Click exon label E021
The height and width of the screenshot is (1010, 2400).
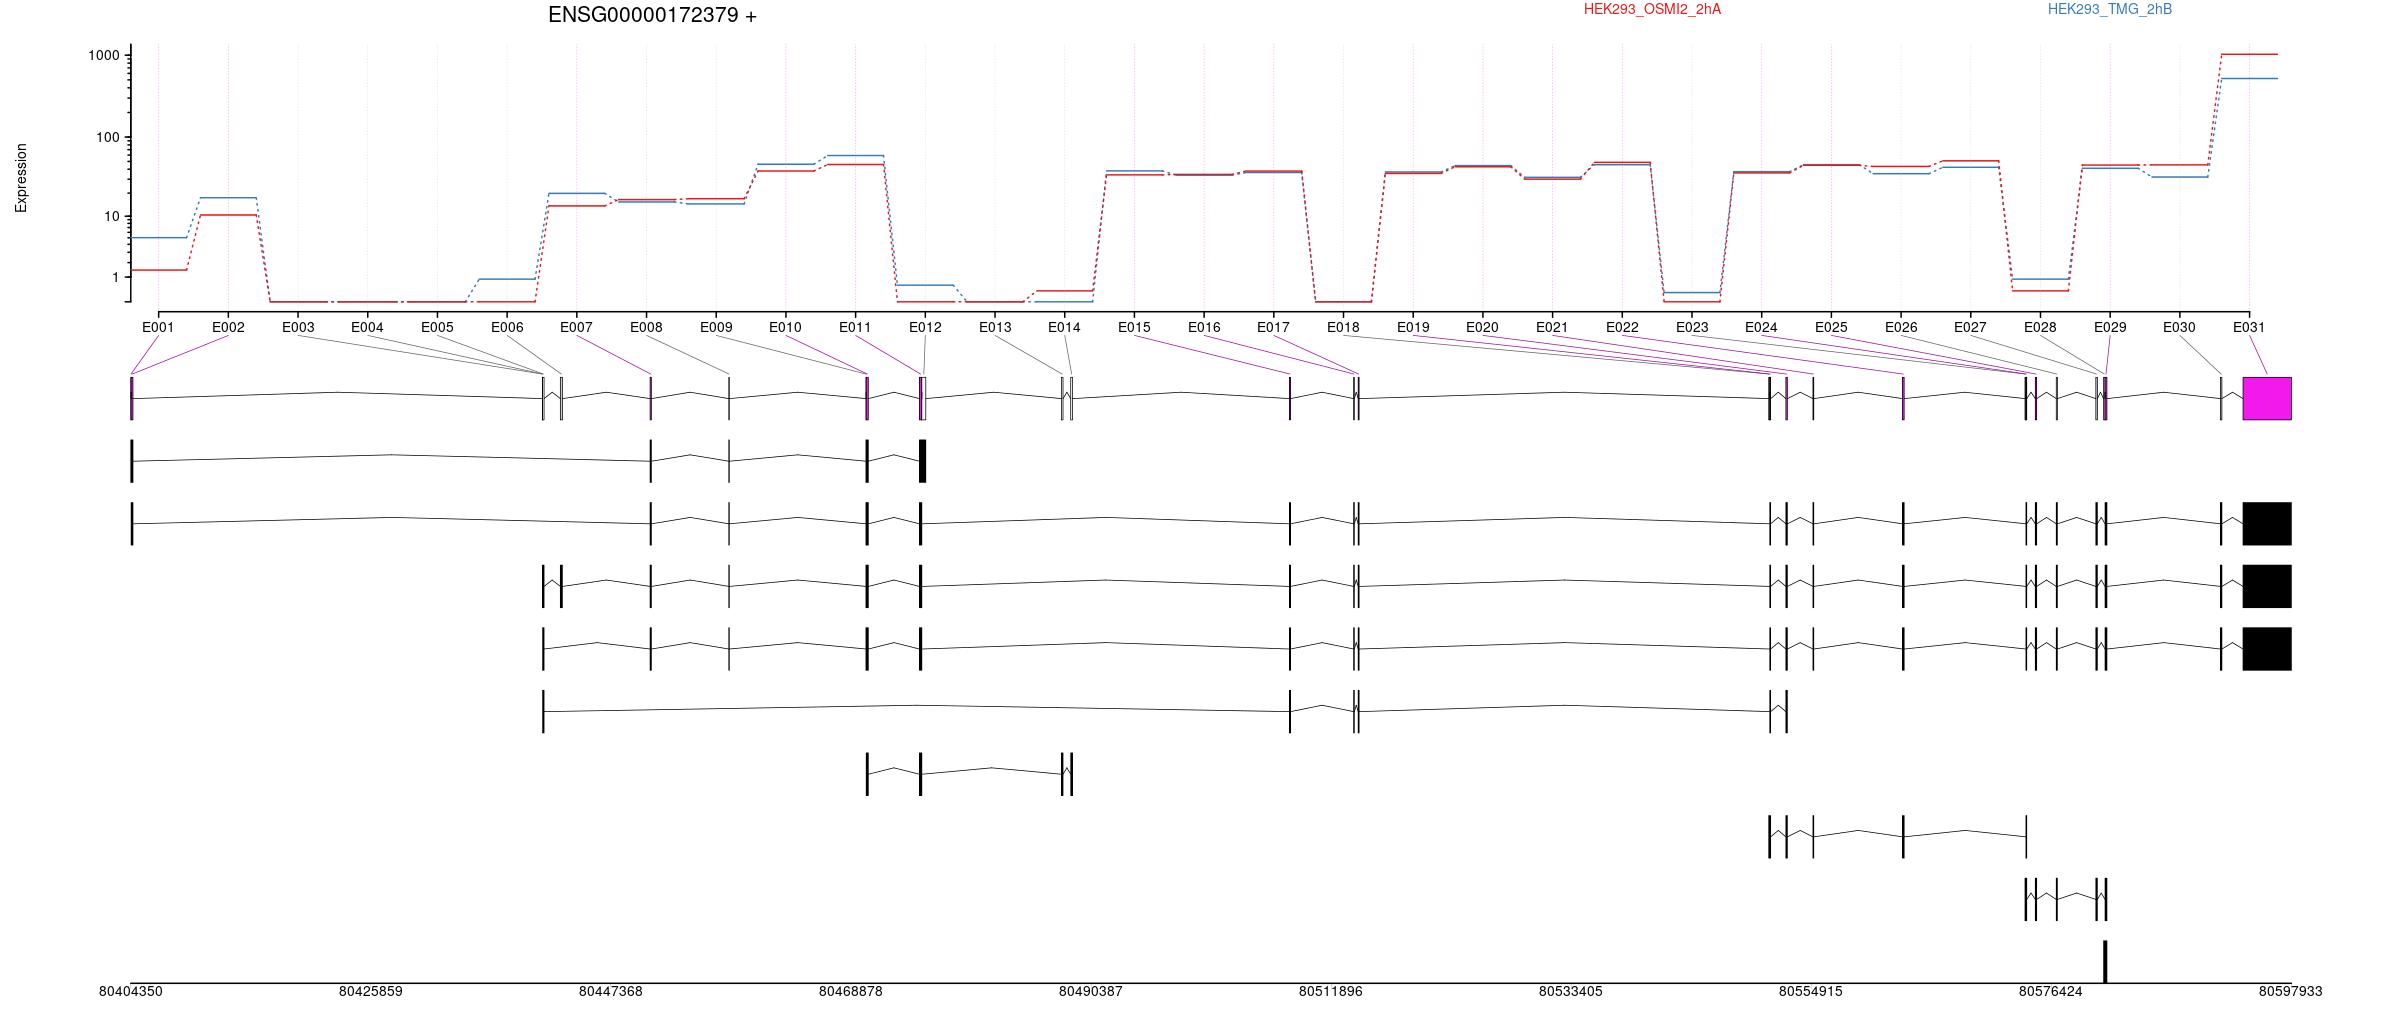(x=1552, y=327)
